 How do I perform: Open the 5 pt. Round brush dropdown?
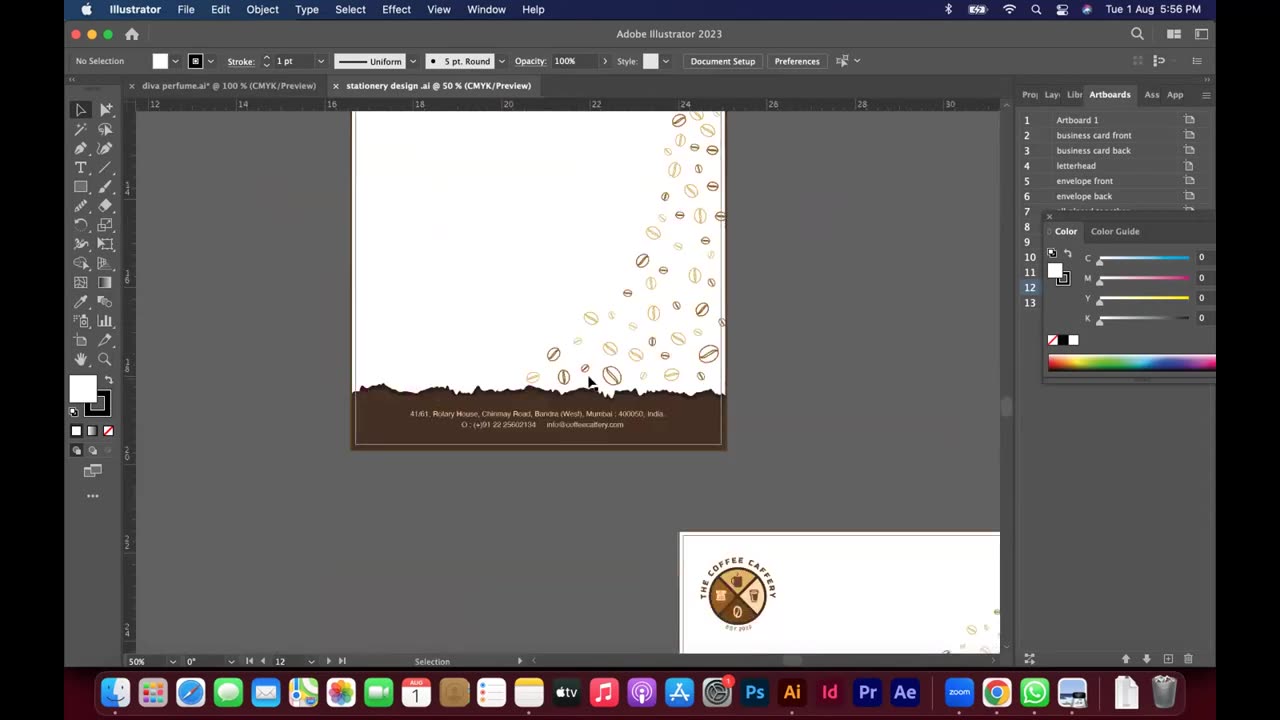501,61
